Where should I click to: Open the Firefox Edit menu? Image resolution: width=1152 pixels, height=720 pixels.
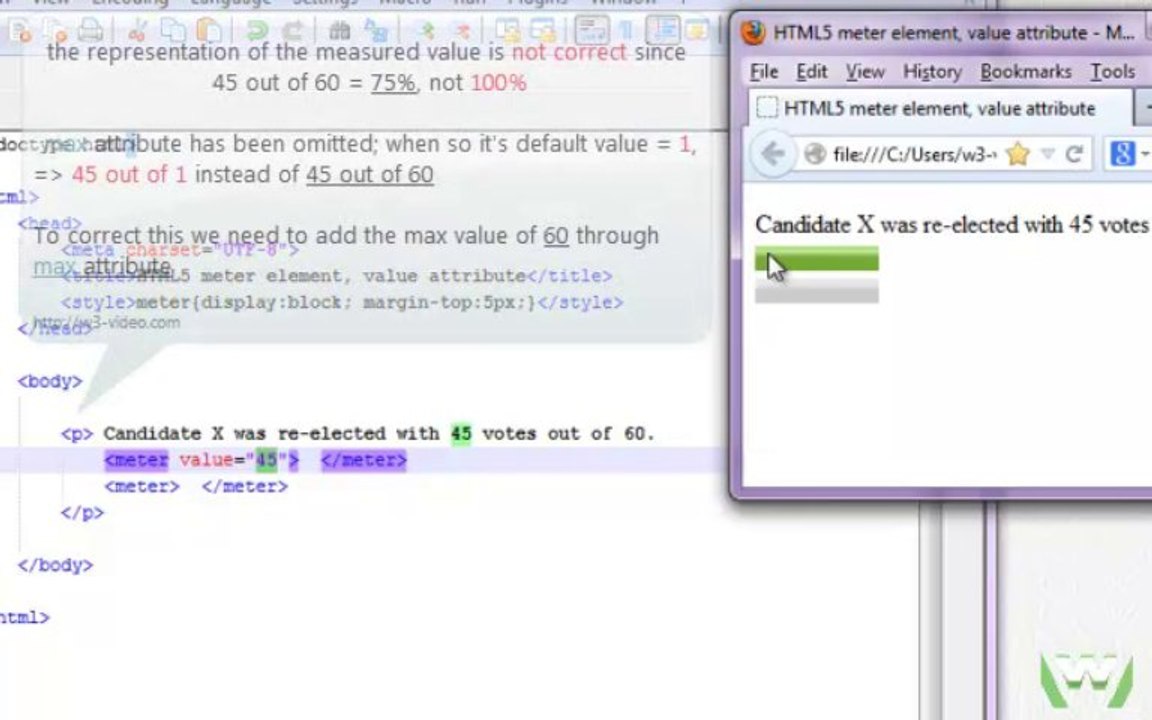click(811, 71)
